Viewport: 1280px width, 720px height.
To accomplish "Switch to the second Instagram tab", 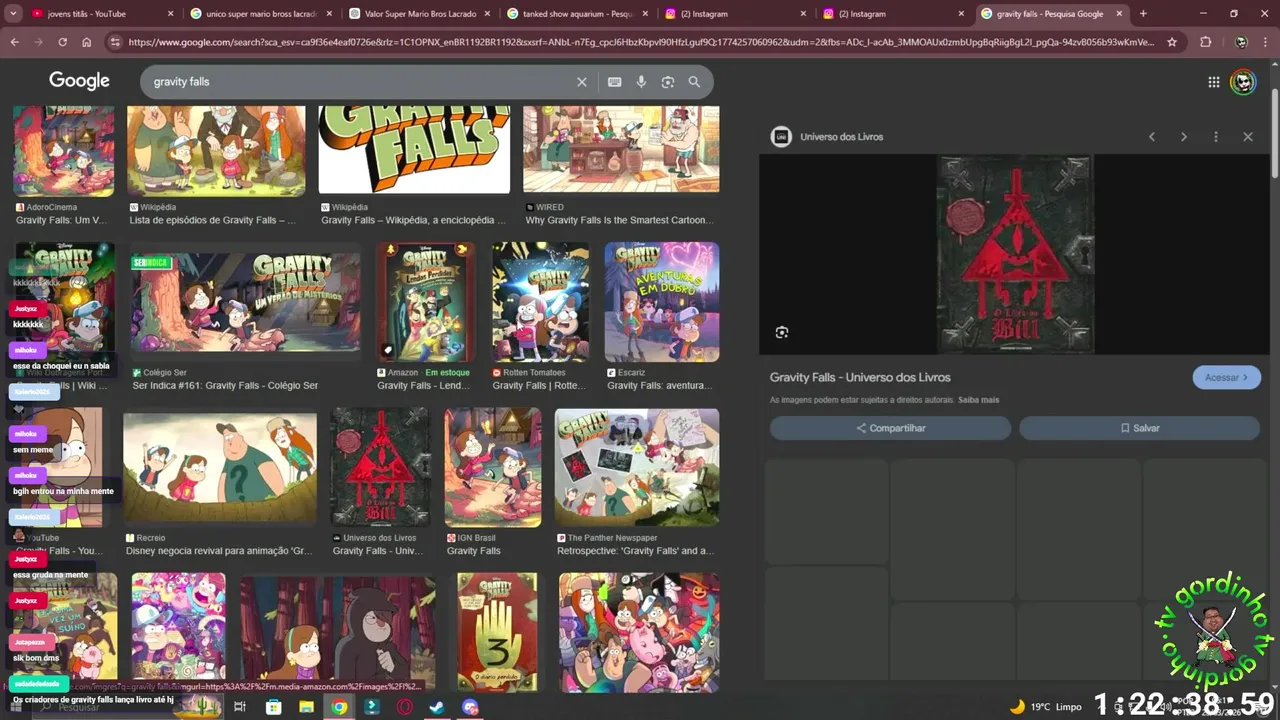I will pos(892,14).
